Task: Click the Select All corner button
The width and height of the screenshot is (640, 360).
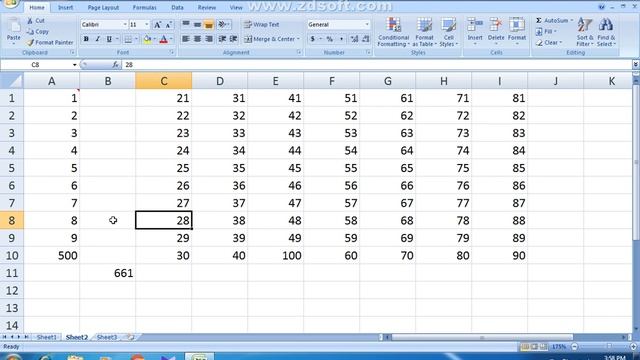Action: [12, 81]
